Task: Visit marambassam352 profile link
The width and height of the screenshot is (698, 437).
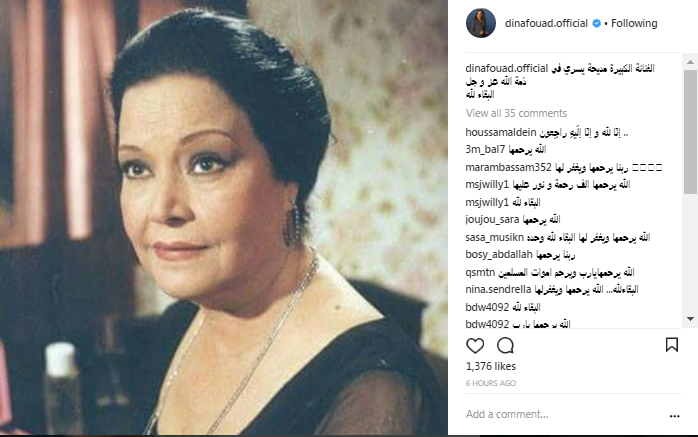Action: (508, 167)
